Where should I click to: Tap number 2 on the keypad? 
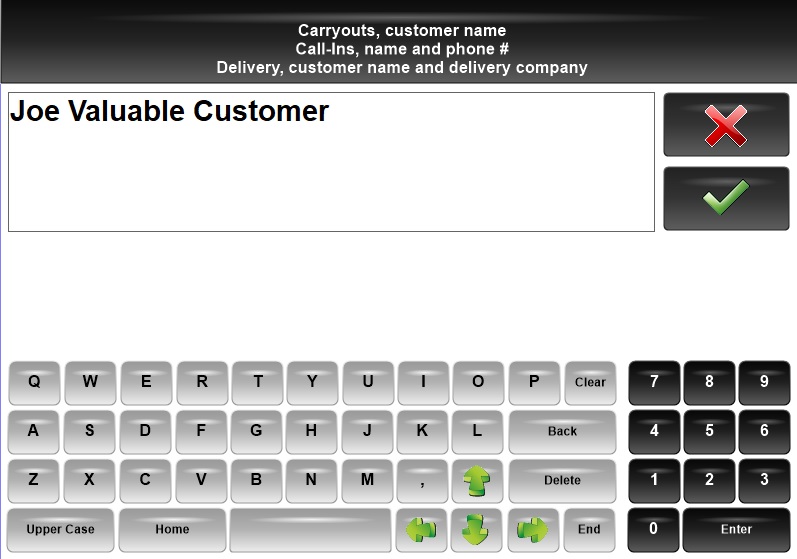pyautogui.click(x=709, y=481)
